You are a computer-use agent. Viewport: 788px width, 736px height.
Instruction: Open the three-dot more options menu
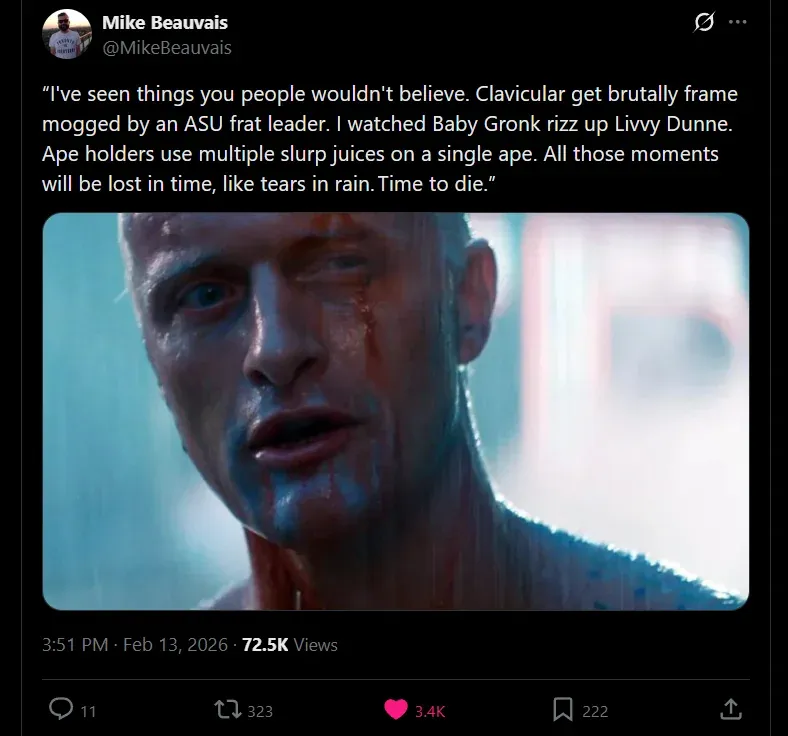point(738,23)
